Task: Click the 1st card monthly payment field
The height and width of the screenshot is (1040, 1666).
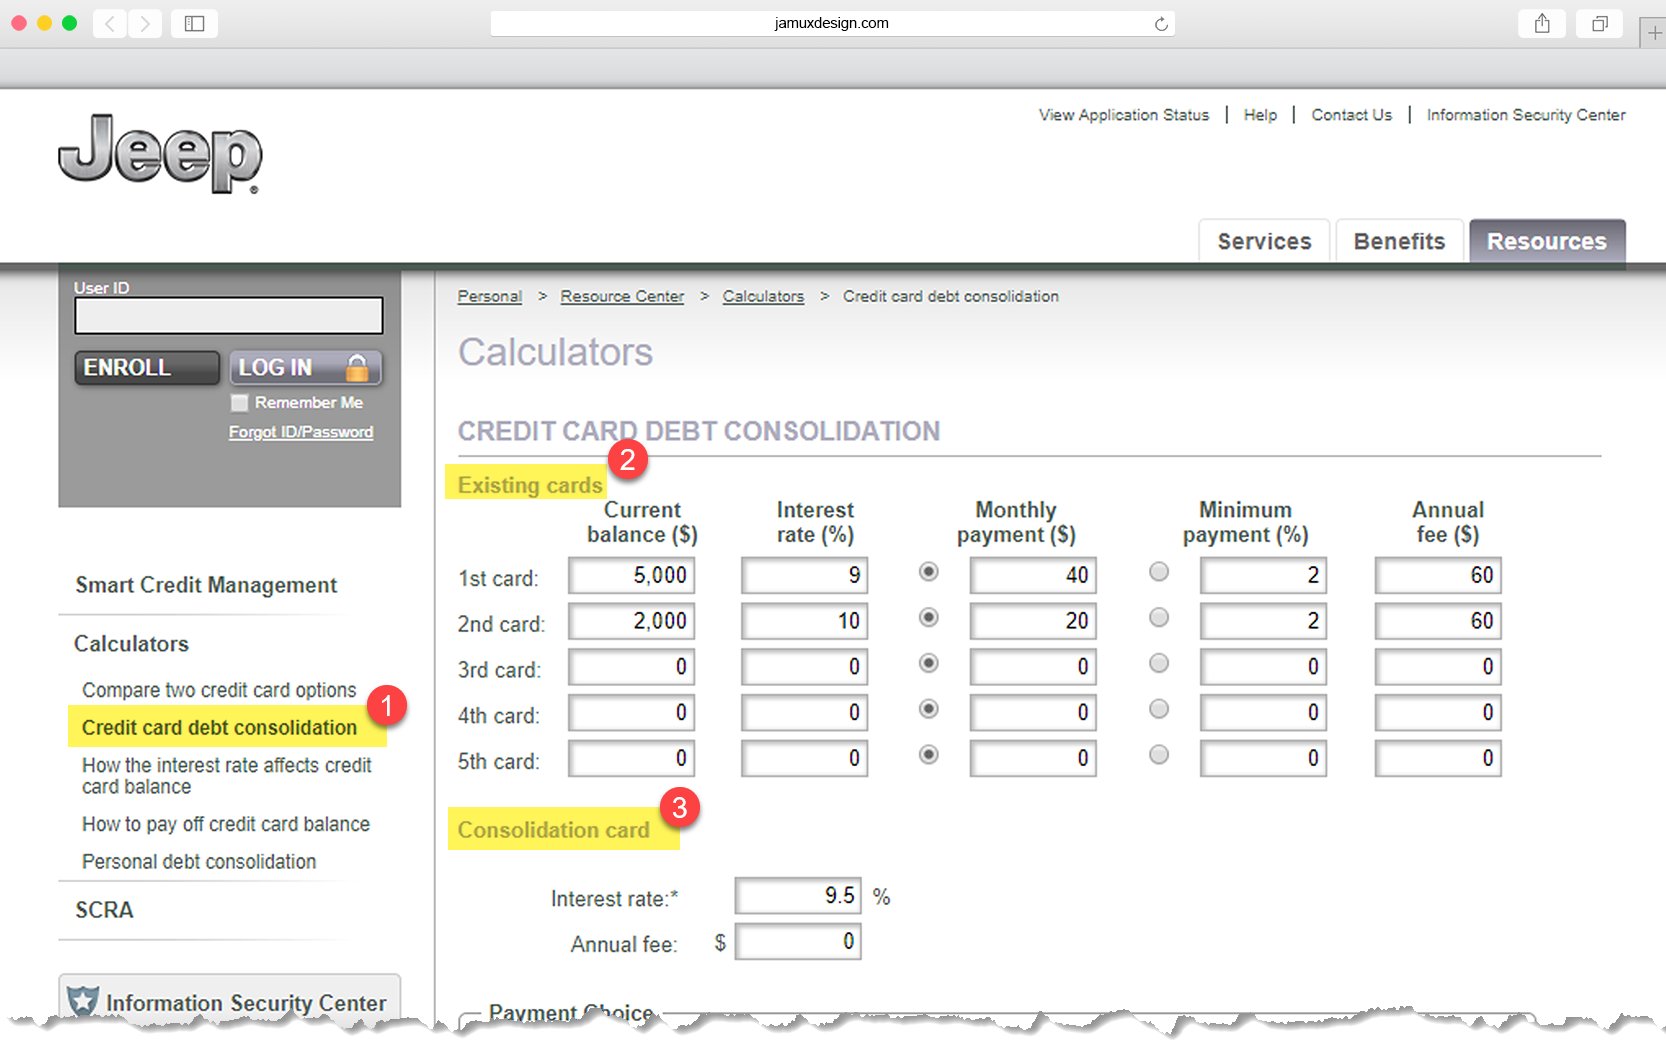Action: coord(1033,575)
